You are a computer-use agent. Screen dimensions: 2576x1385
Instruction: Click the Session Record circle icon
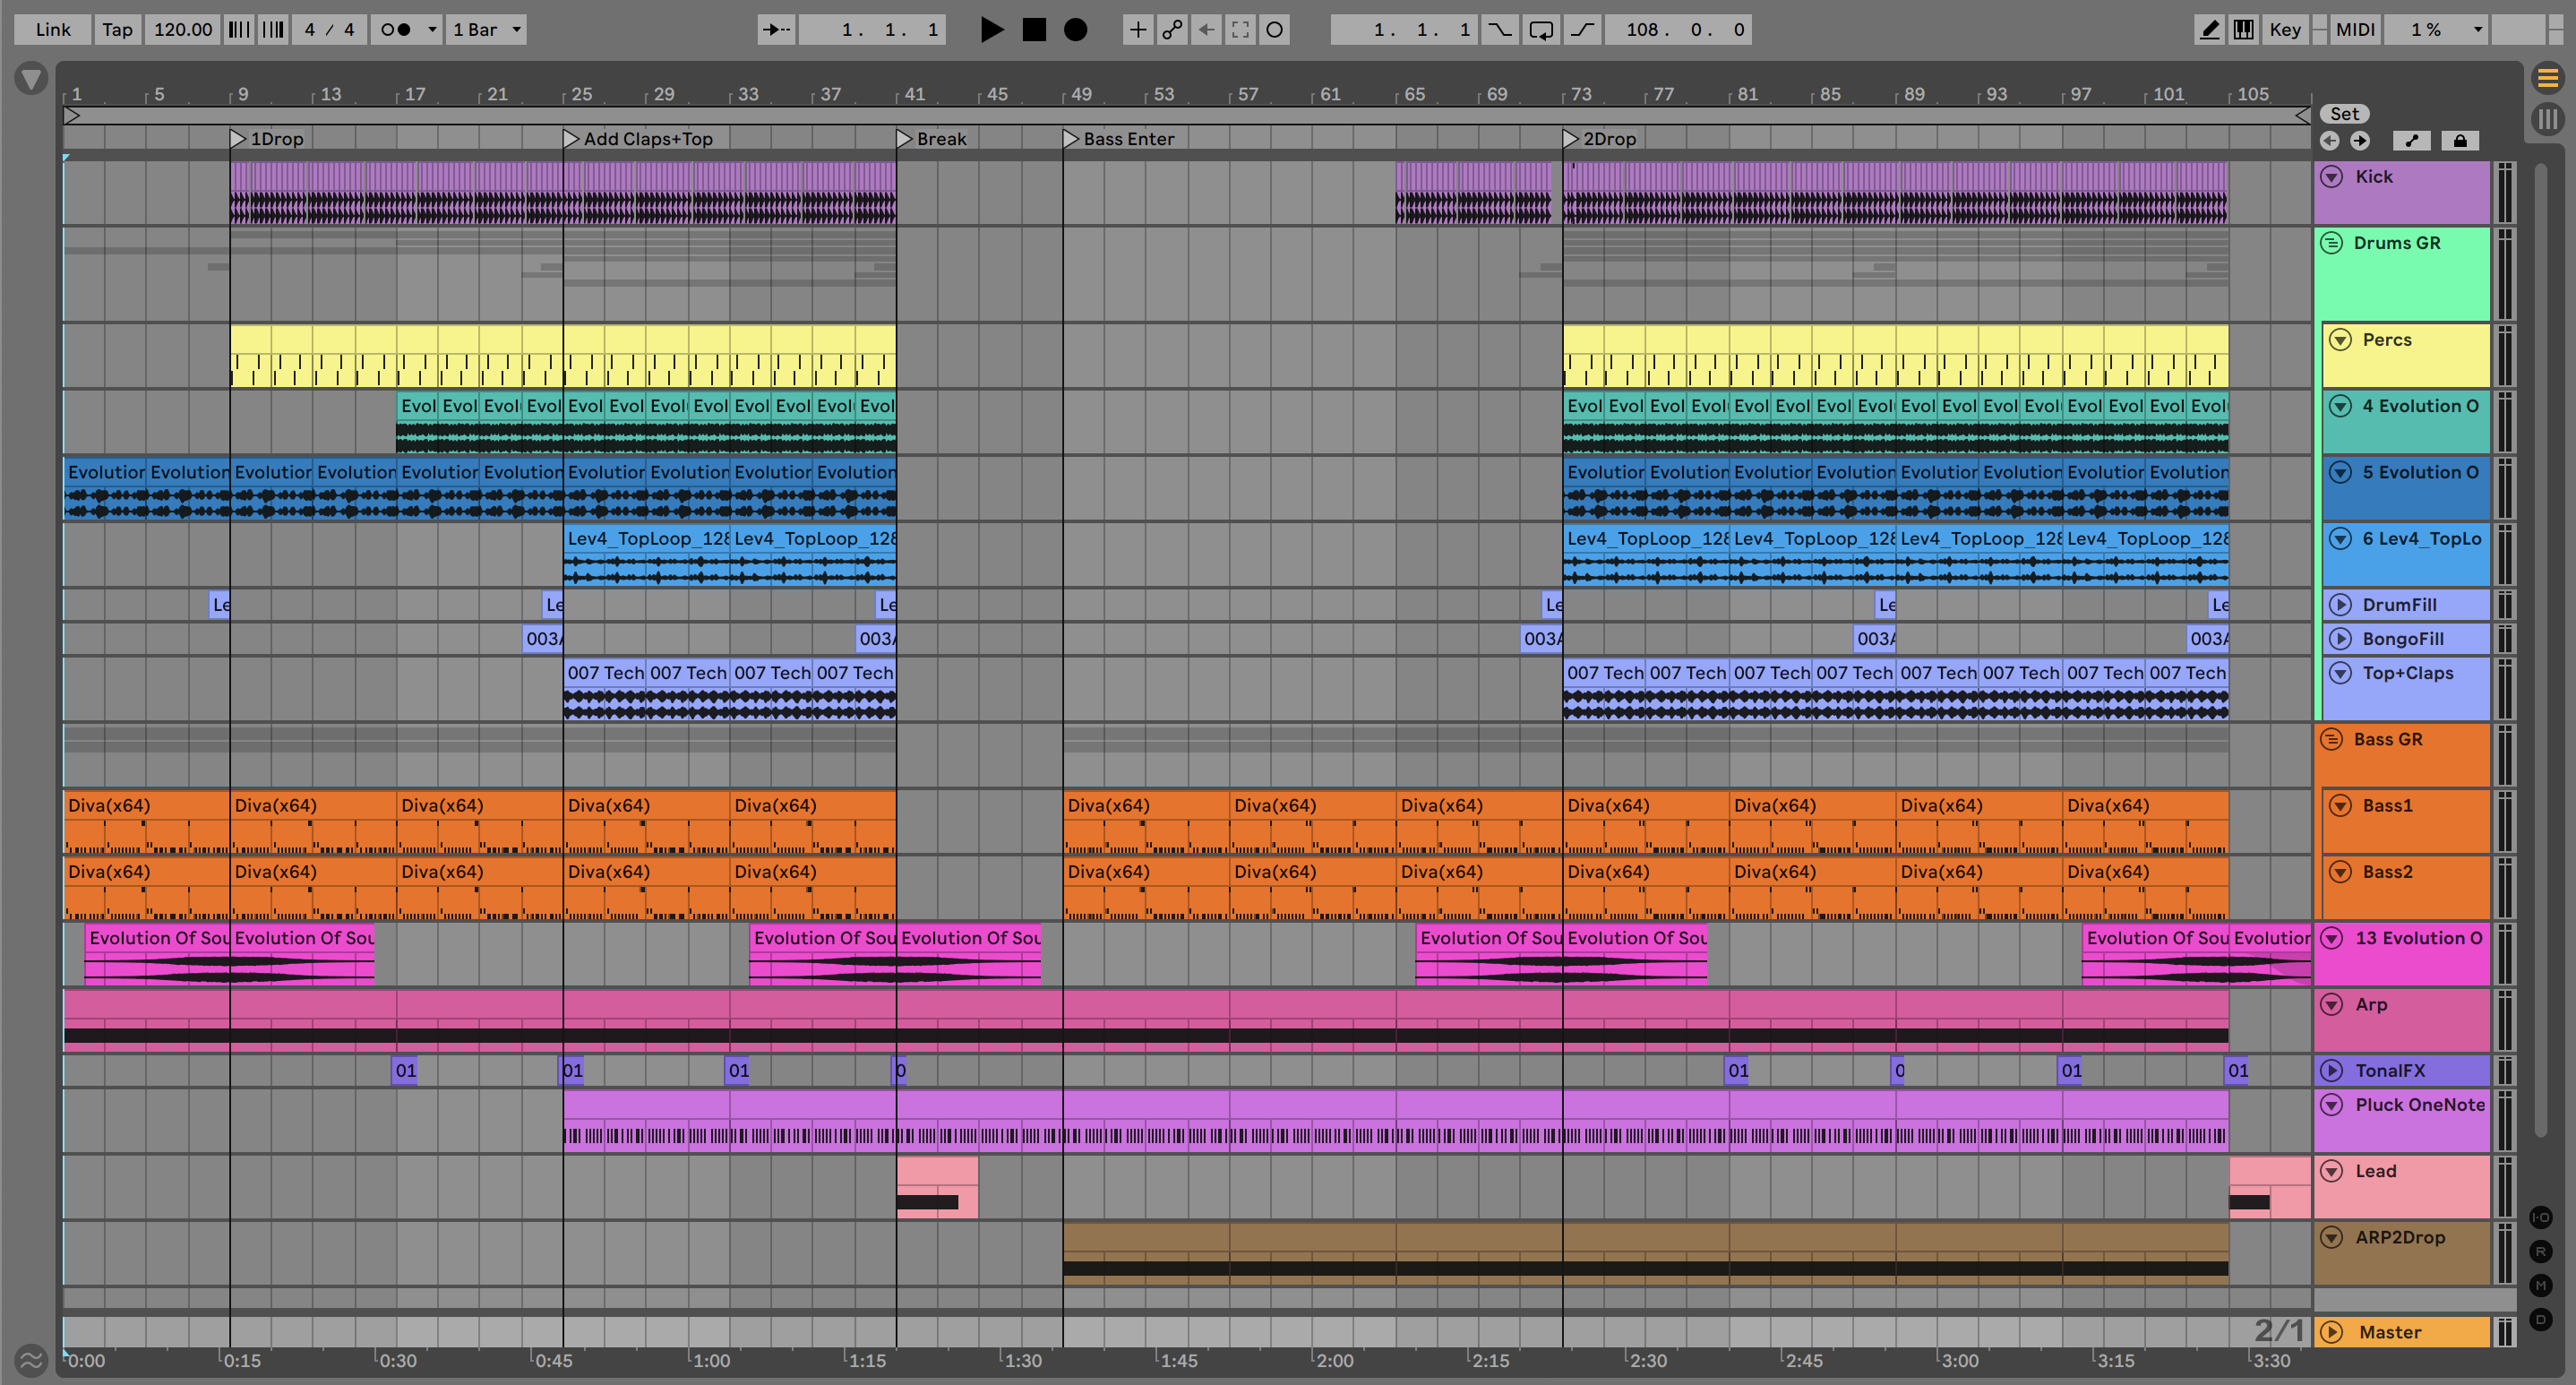[x=1274, y=29]
